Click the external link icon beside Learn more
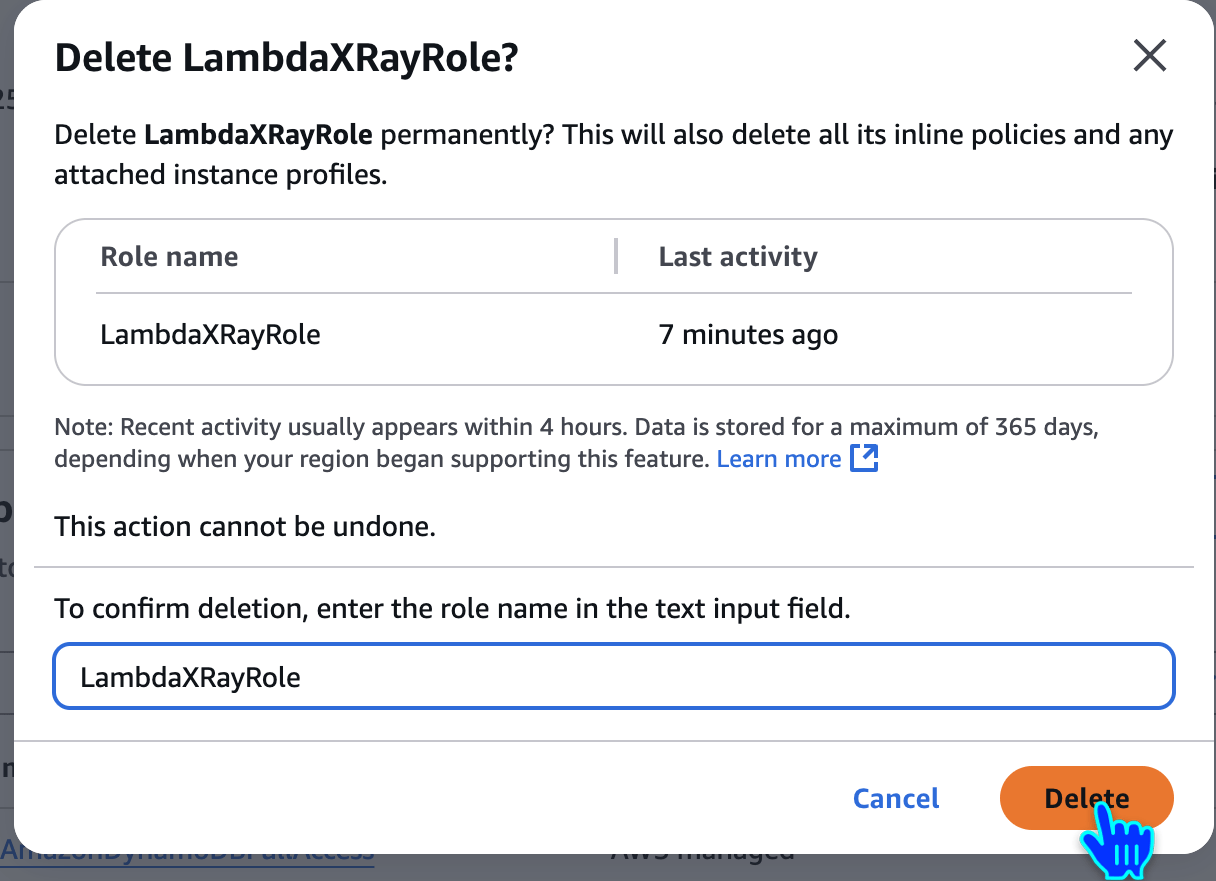Viewport: 1216px width, 881px height. [x=863, y=459]
